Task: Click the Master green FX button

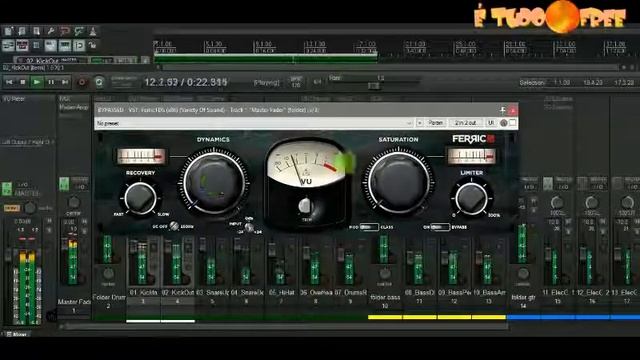Action: 7,189
